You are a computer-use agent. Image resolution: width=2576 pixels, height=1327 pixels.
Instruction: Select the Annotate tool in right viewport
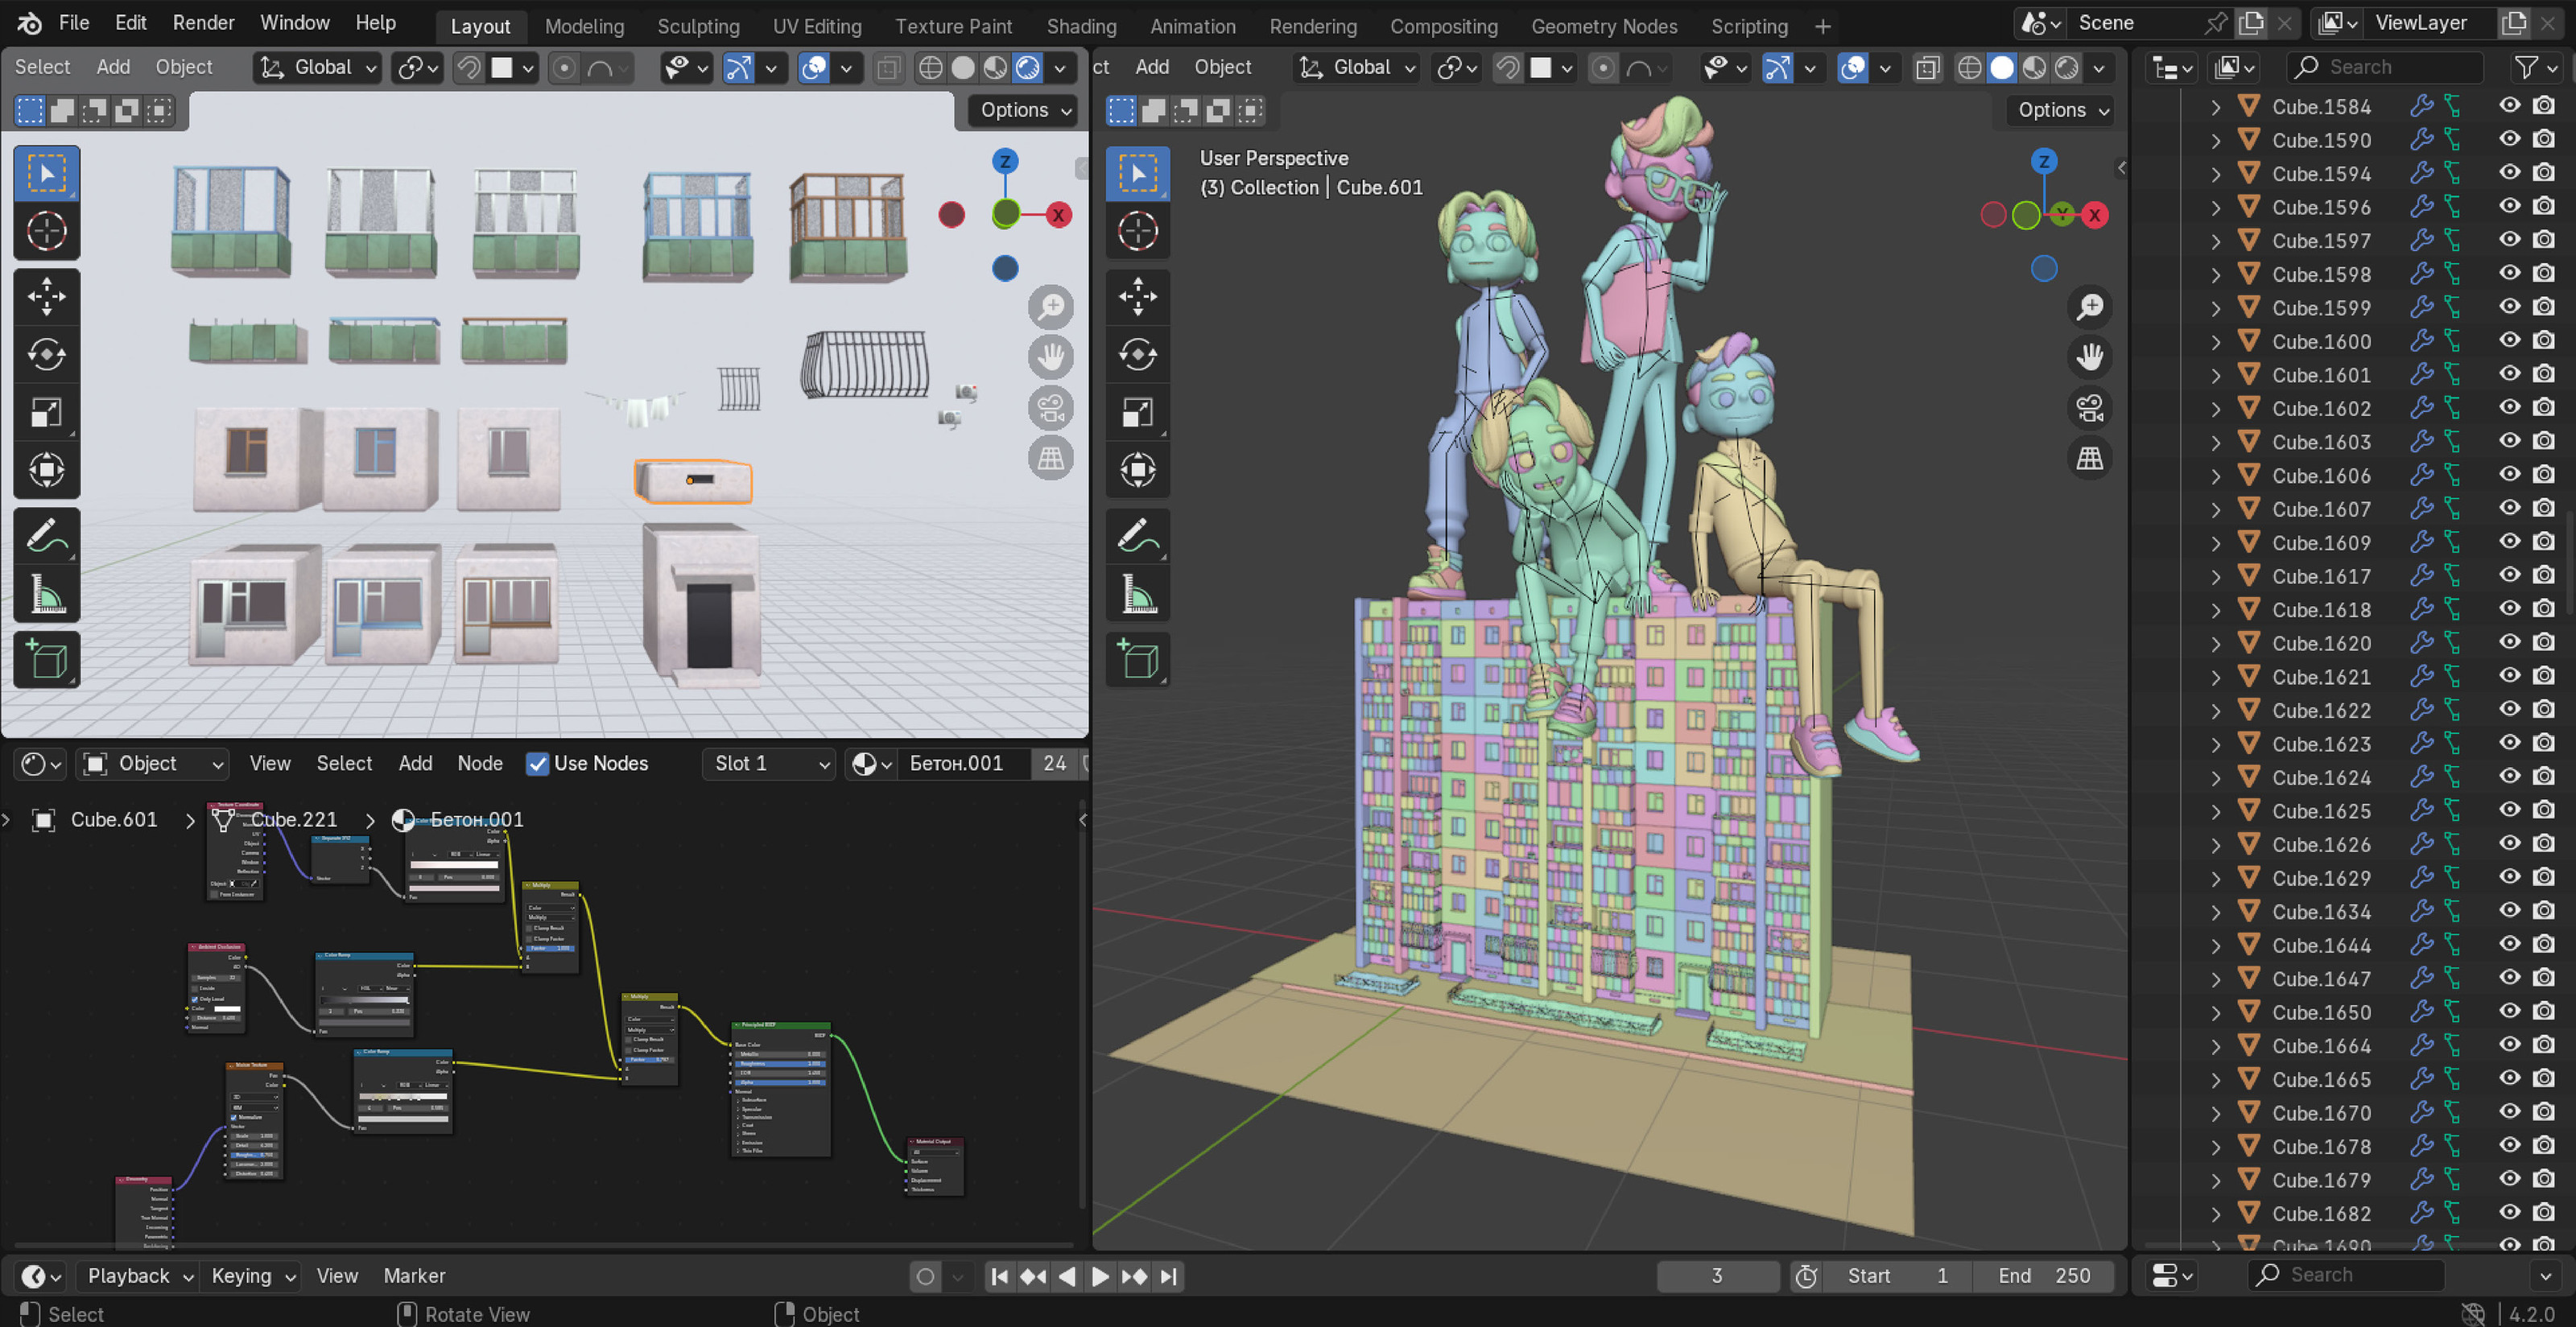[1137, 537]
